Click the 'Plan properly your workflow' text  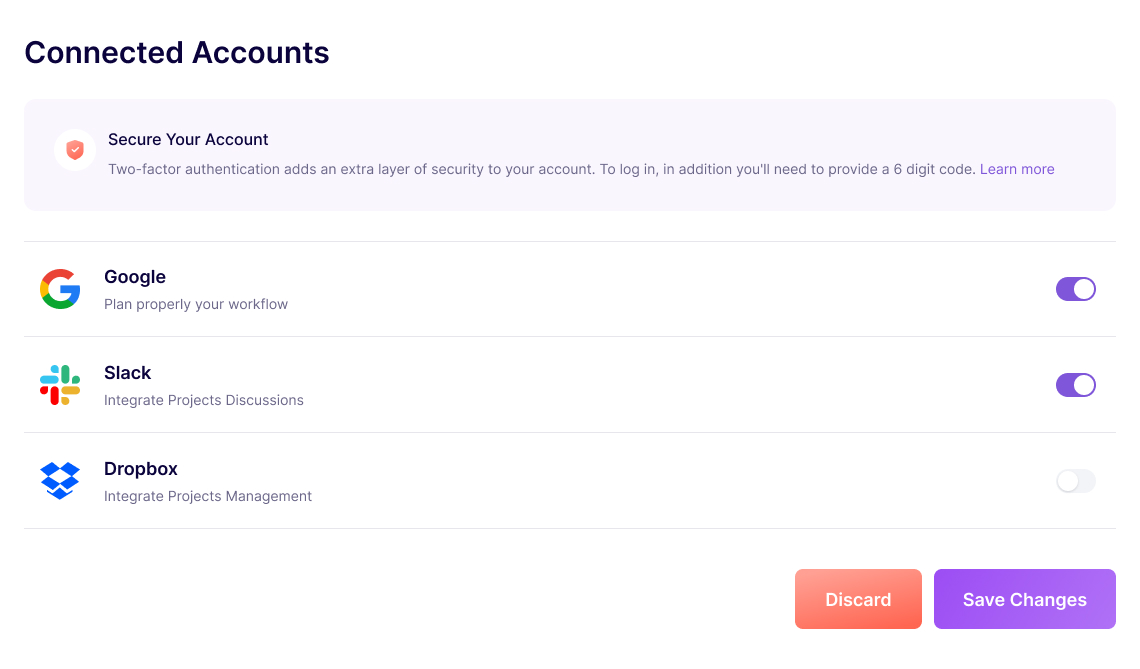click(x=196, y=304)
